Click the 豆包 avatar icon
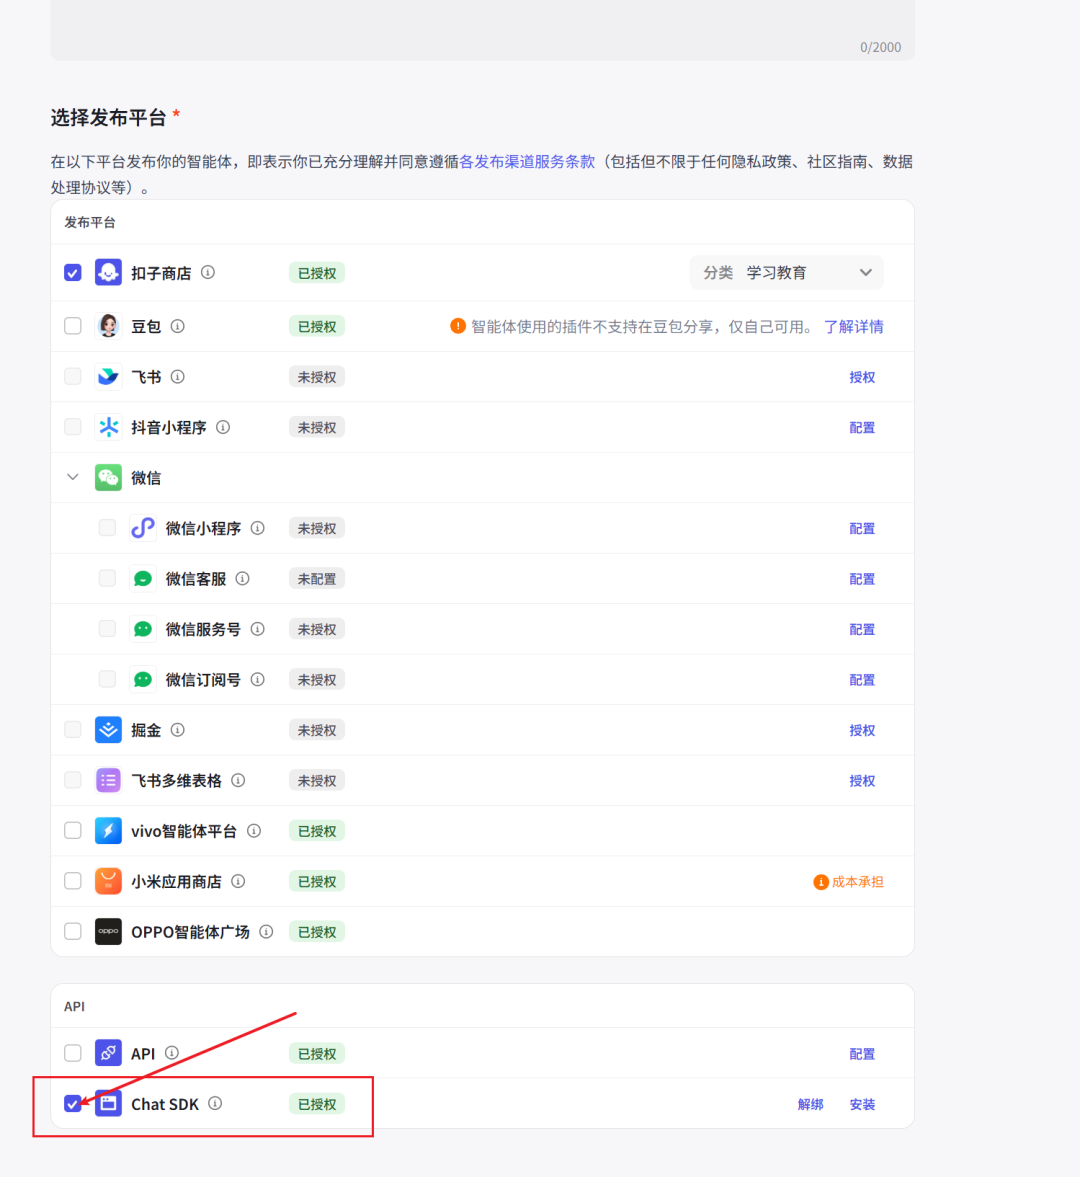The image size is (1080, 1177). 107,325
